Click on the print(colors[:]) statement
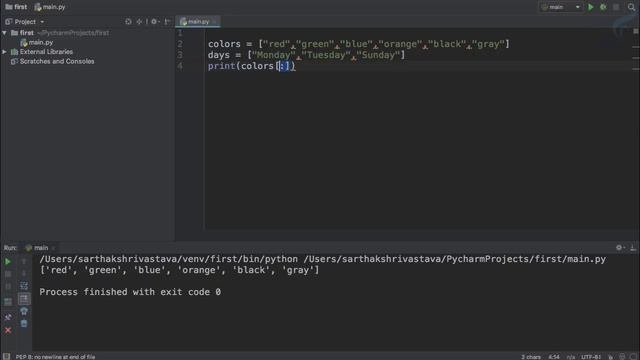 [x=251, y=66]
